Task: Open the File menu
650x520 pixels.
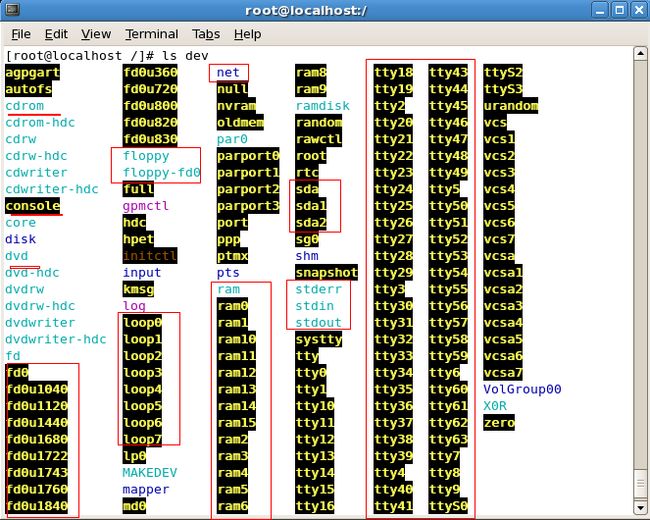Action: 21,34
